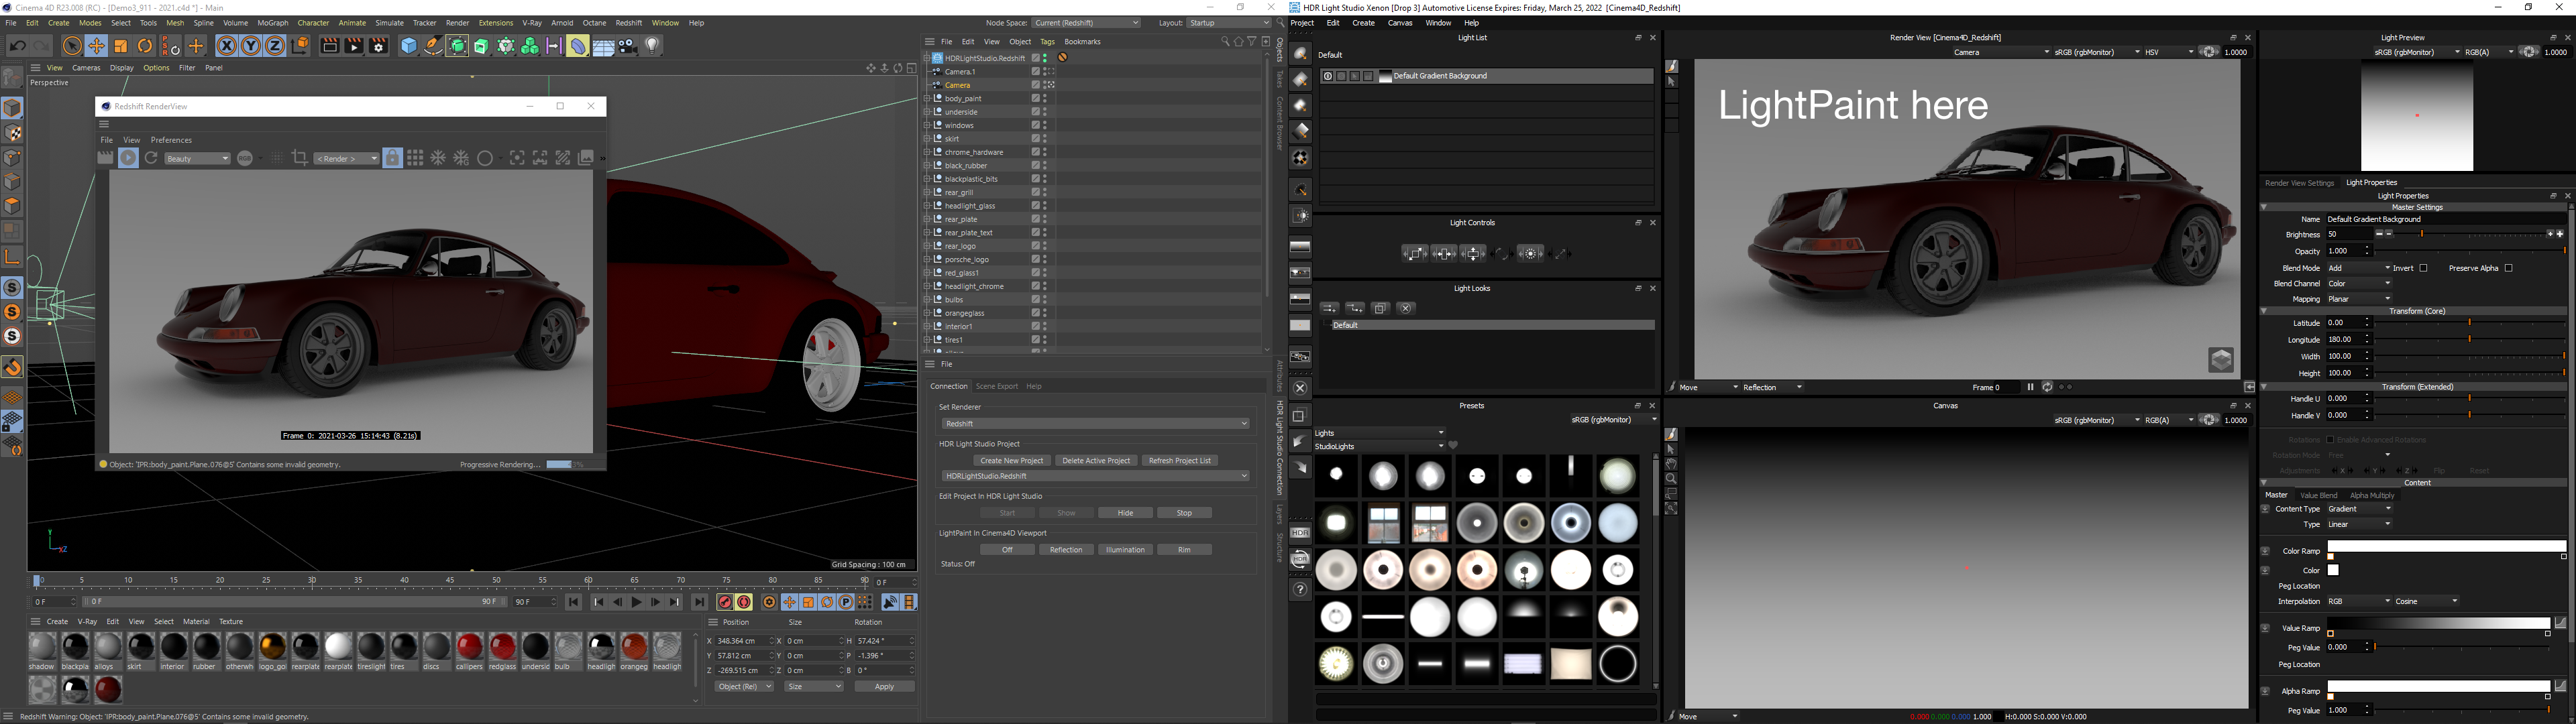Click the timeline Play forward button

pos(636,602)
